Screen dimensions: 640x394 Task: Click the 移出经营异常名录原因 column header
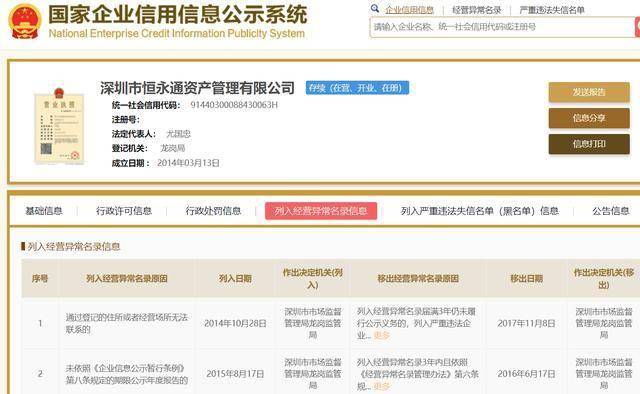[418, 278]
